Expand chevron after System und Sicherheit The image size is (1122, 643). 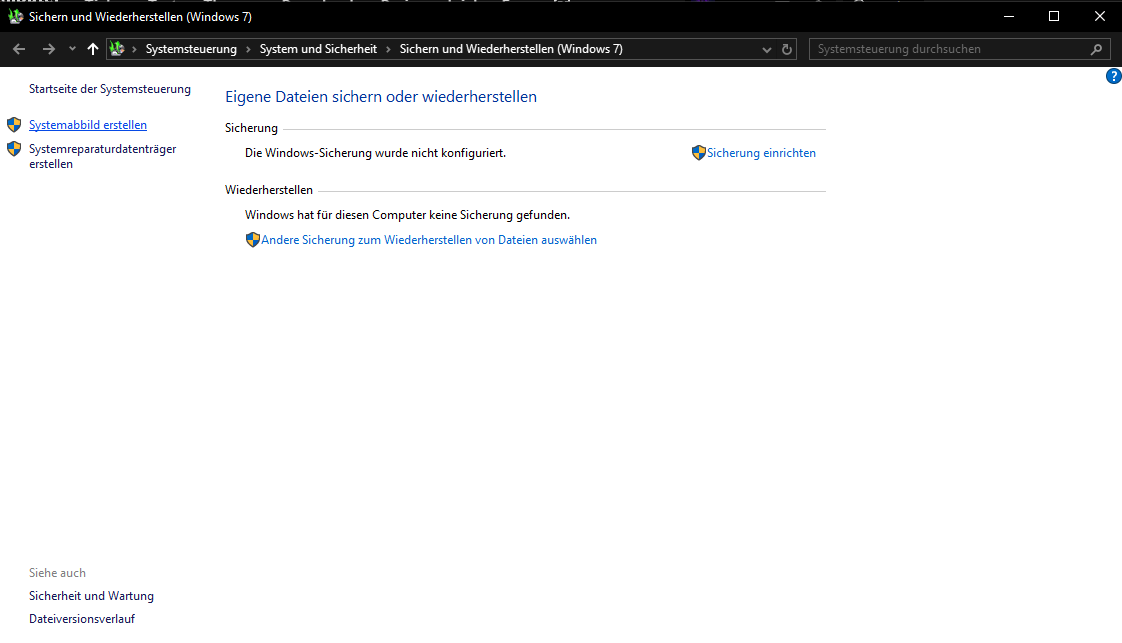click(x=389, y=49)
